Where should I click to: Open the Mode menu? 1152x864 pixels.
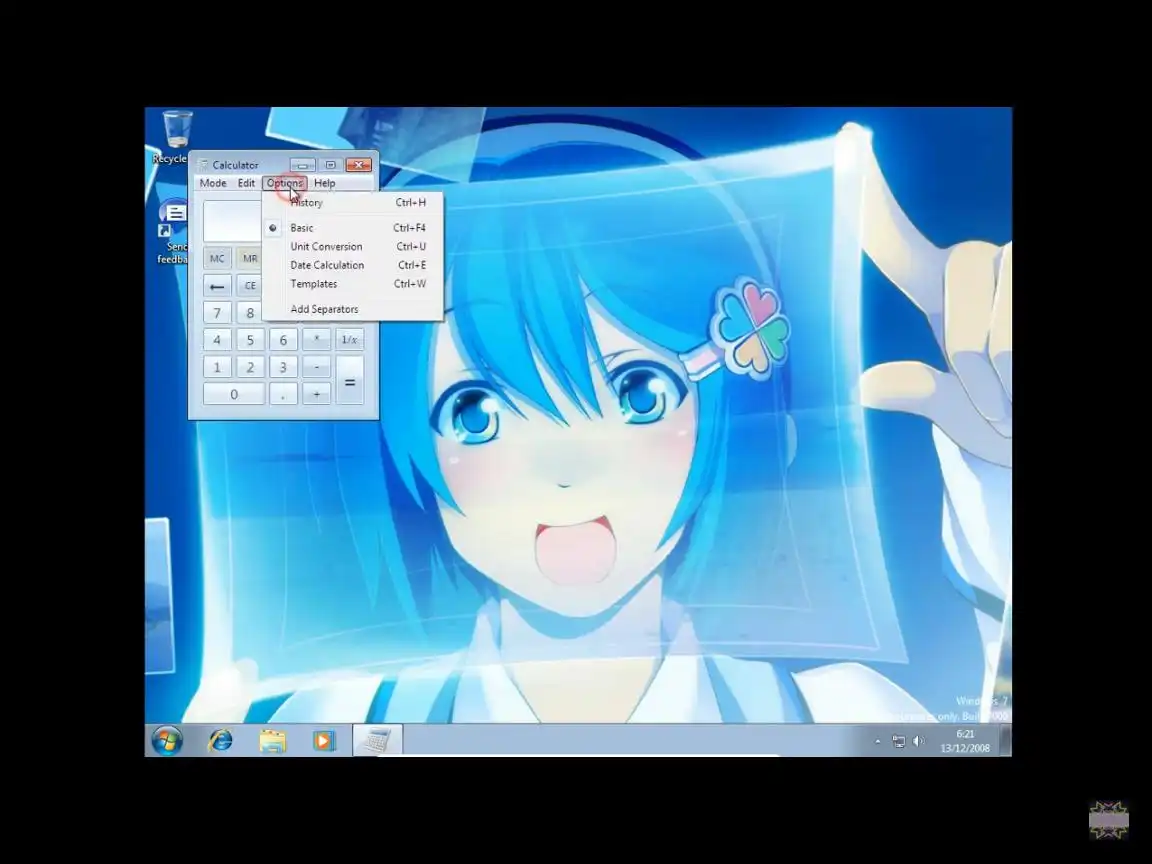click(213, 183)
